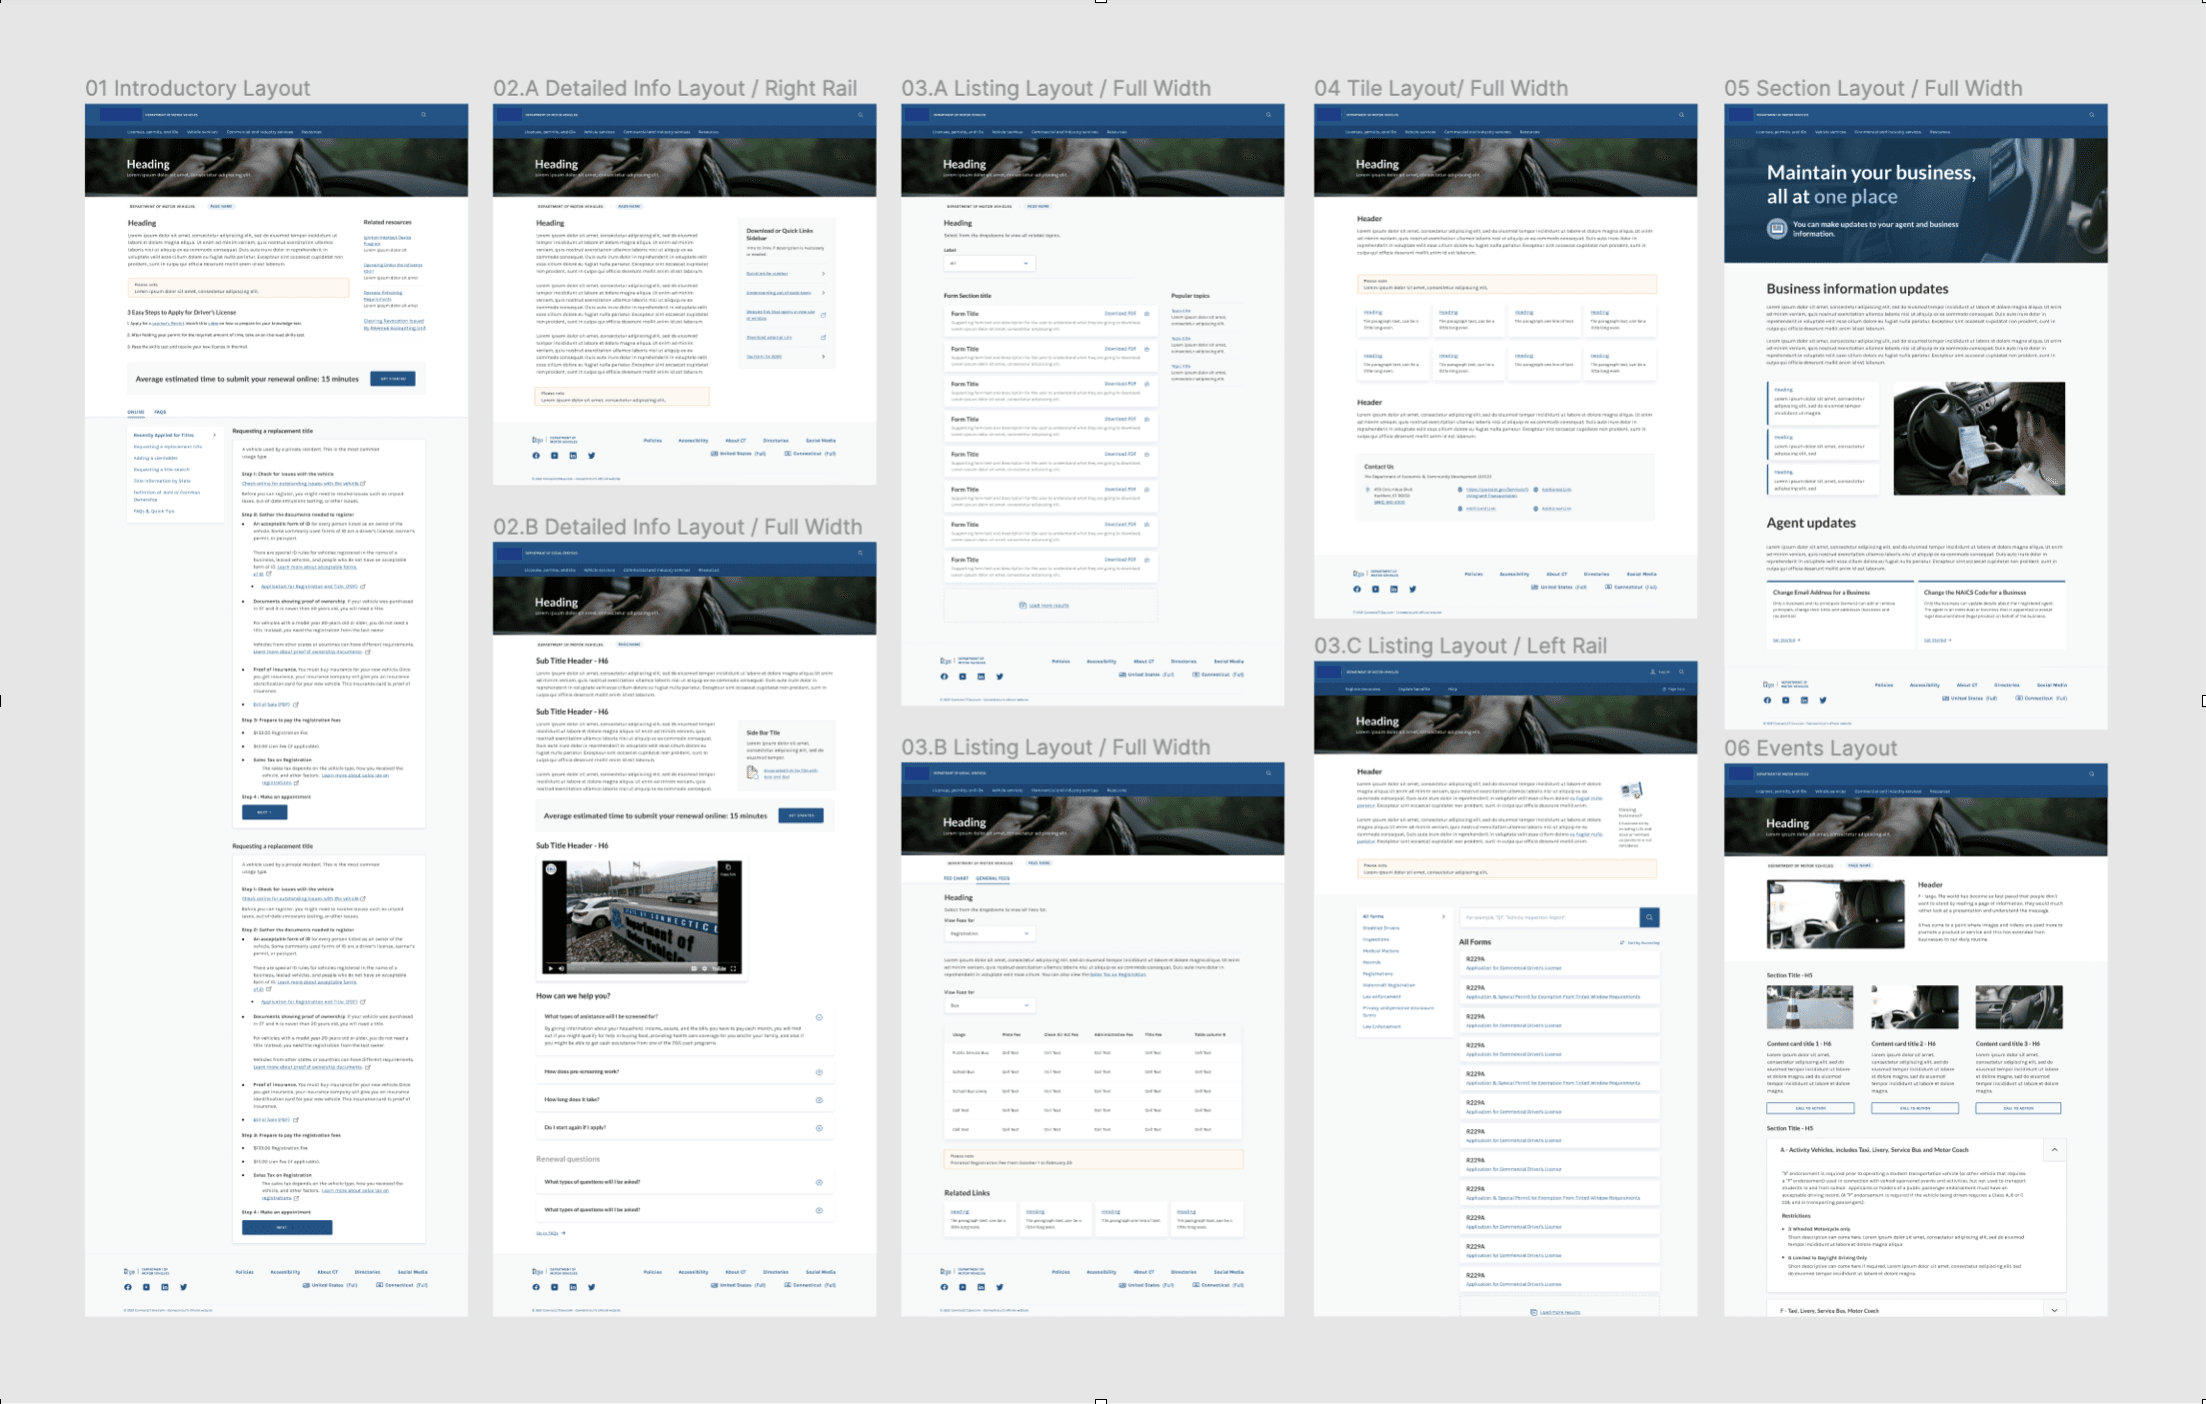Open the Label dropdown in the 03.A Listing layout

coord(989,264)
